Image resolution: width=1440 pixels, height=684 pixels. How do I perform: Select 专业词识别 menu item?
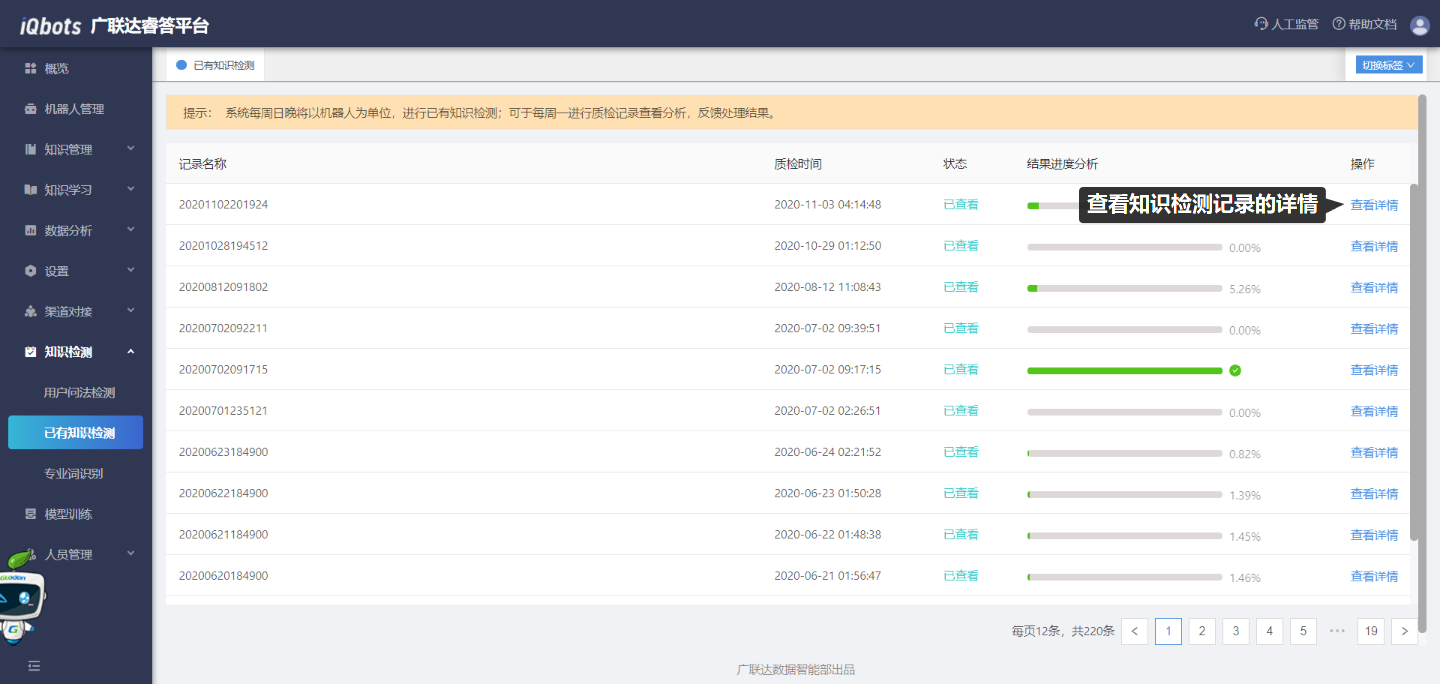[73, 473]
